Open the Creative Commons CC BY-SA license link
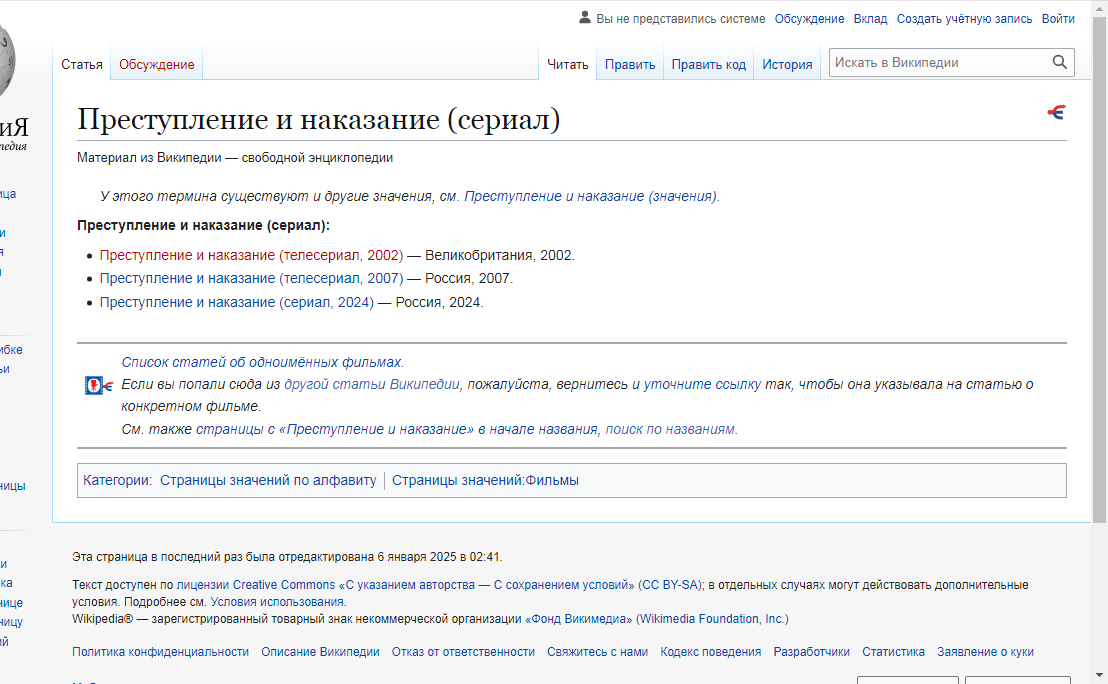 coord(438,585)
